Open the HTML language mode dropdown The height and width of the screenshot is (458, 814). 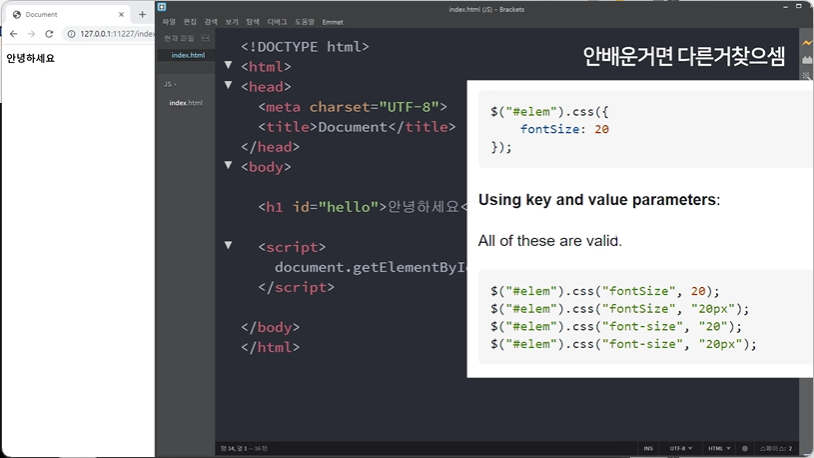719,448
